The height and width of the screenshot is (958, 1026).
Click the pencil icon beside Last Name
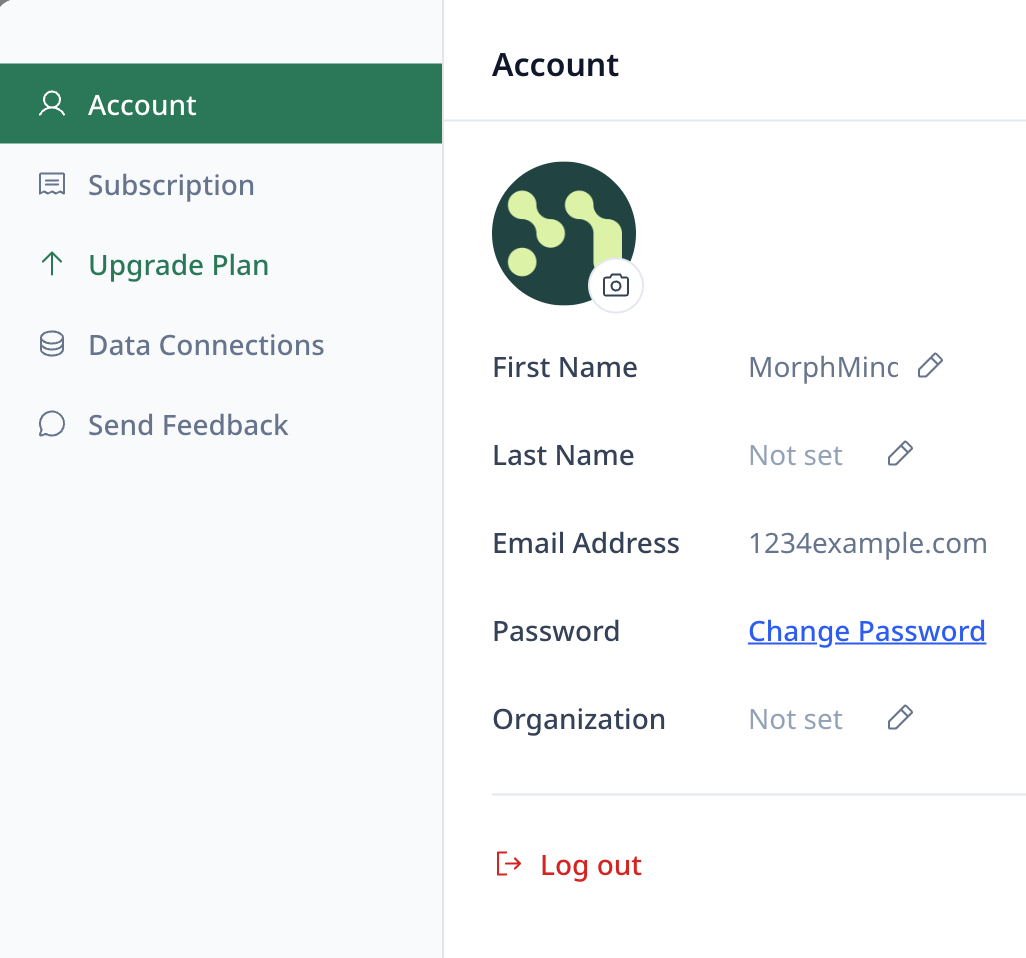(x=900, y=455)
